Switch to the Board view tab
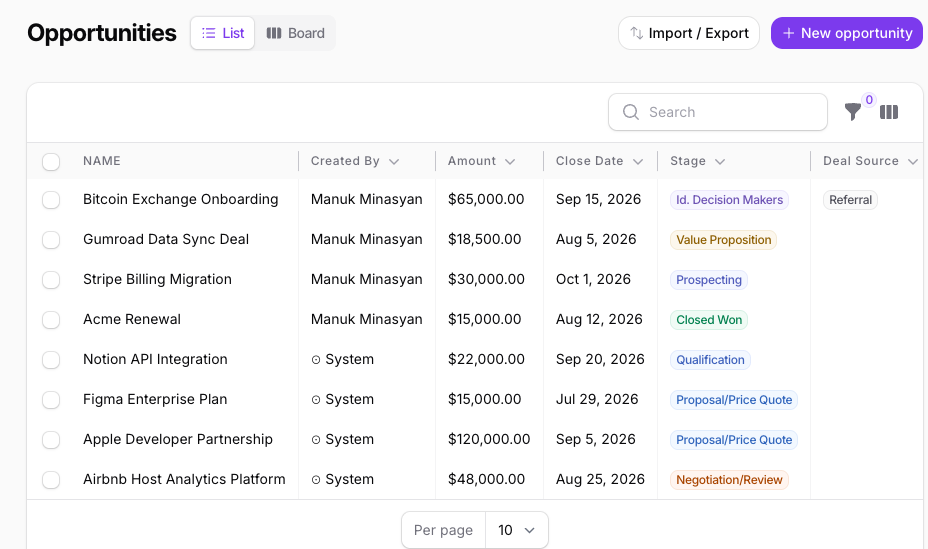 295,33
